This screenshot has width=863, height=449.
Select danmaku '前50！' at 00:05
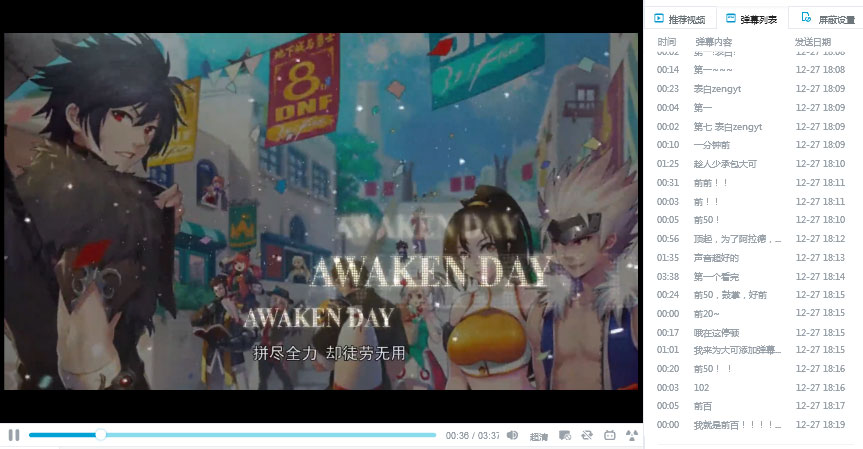click(x=752, y=220)
